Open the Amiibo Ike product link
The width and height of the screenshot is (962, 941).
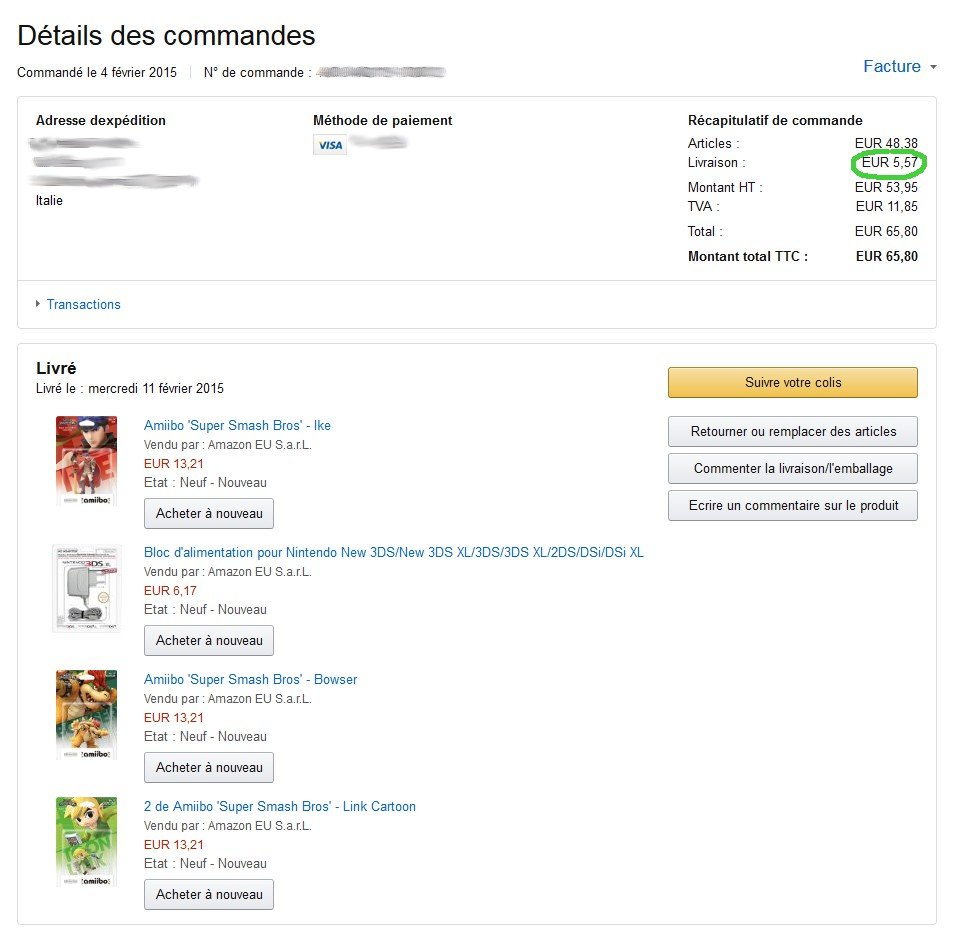pyautogui.click(x=237, y=425)
